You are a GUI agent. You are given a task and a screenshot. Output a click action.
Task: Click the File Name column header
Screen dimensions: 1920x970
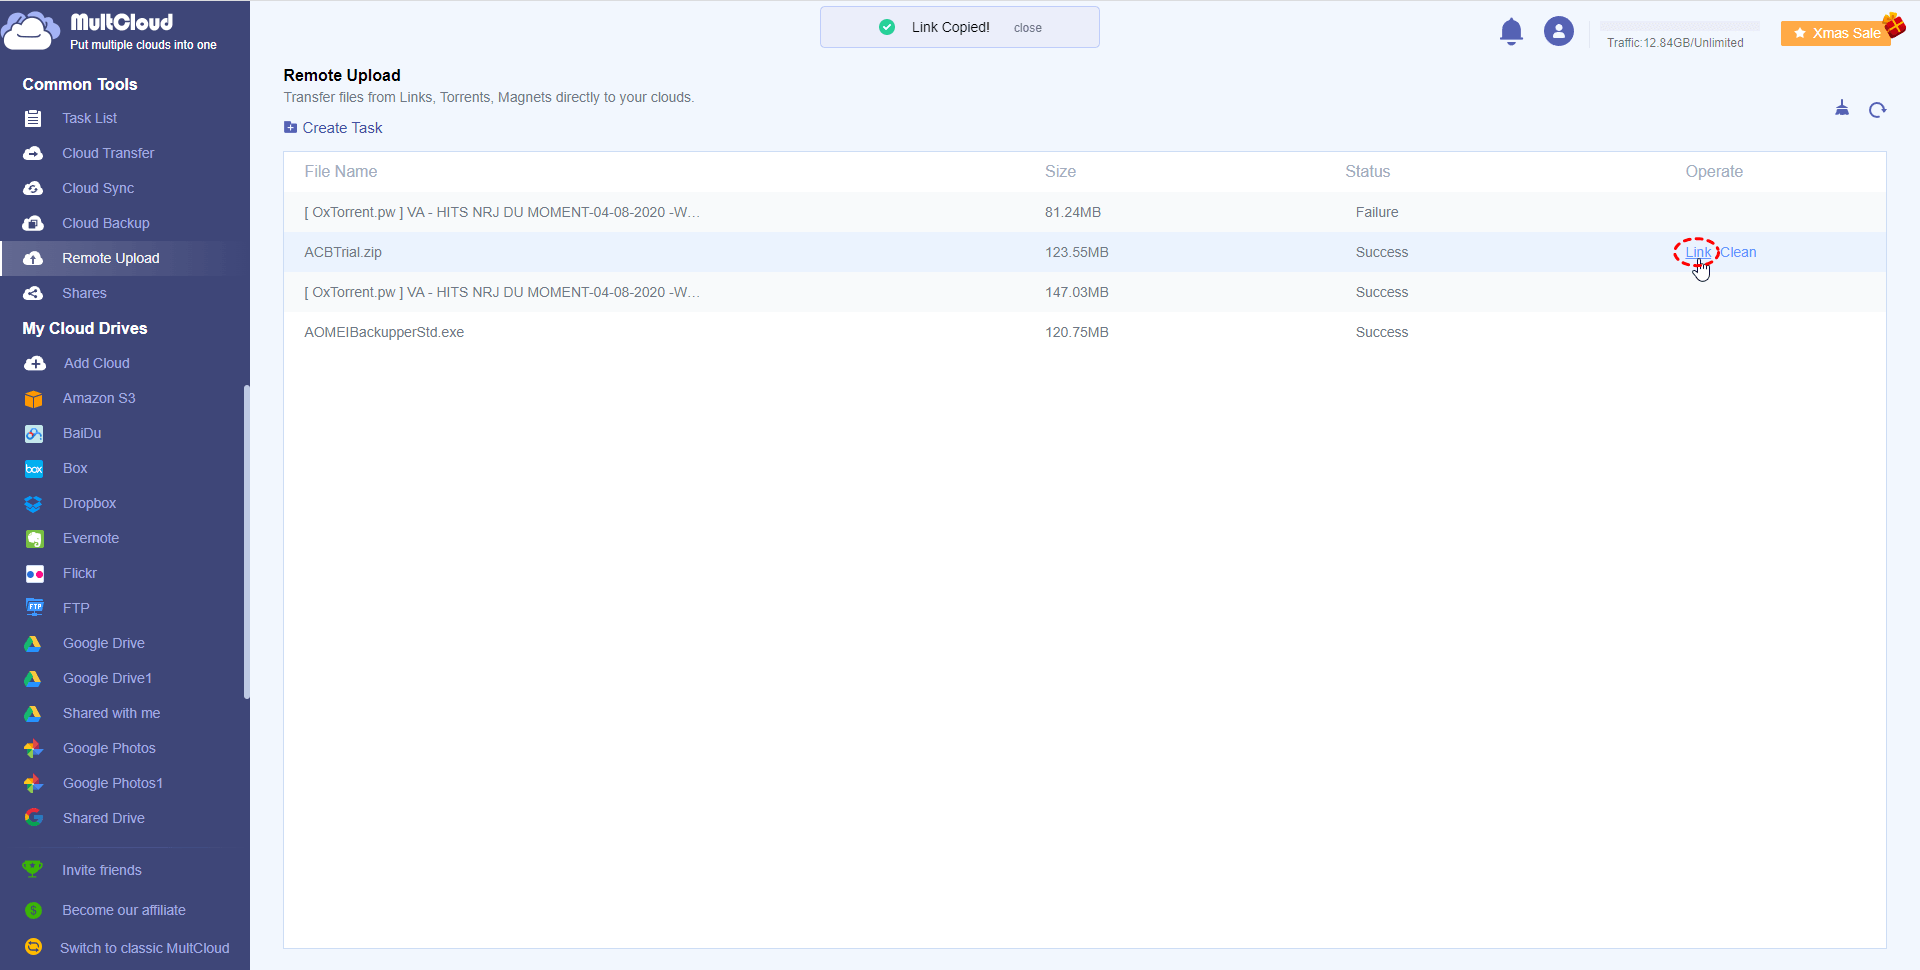point(341,172)
